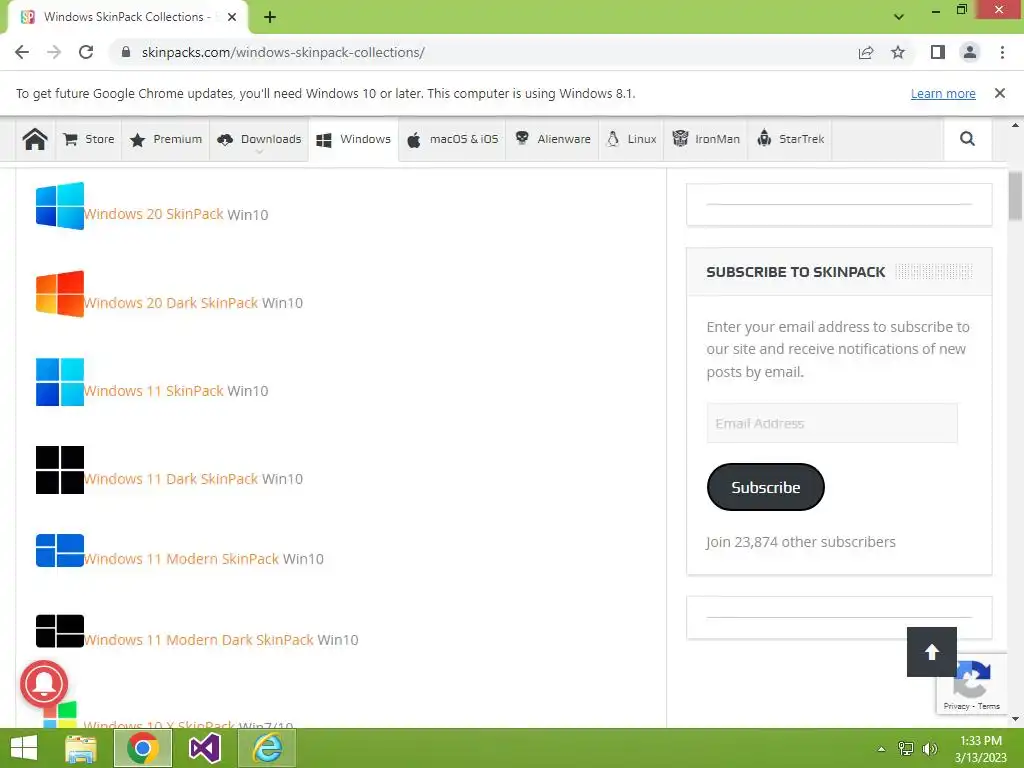Click the Learn more link
Screen dimensions: 1024x768
(x=943, y=93)
